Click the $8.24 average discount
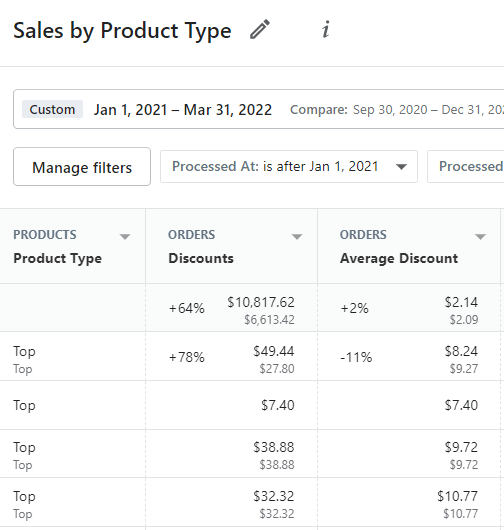Viewport: 504px width, 530px height. point(461,351)
